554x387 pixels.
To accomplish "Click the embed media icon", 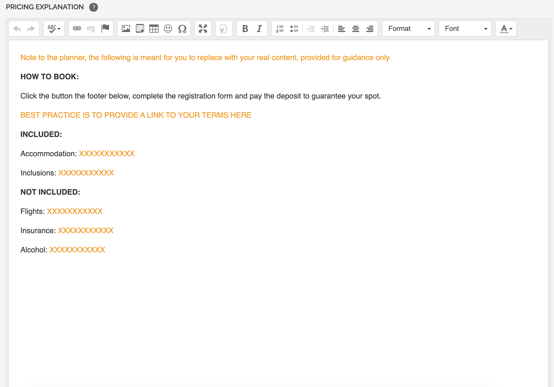I will [x=140, y=29].
